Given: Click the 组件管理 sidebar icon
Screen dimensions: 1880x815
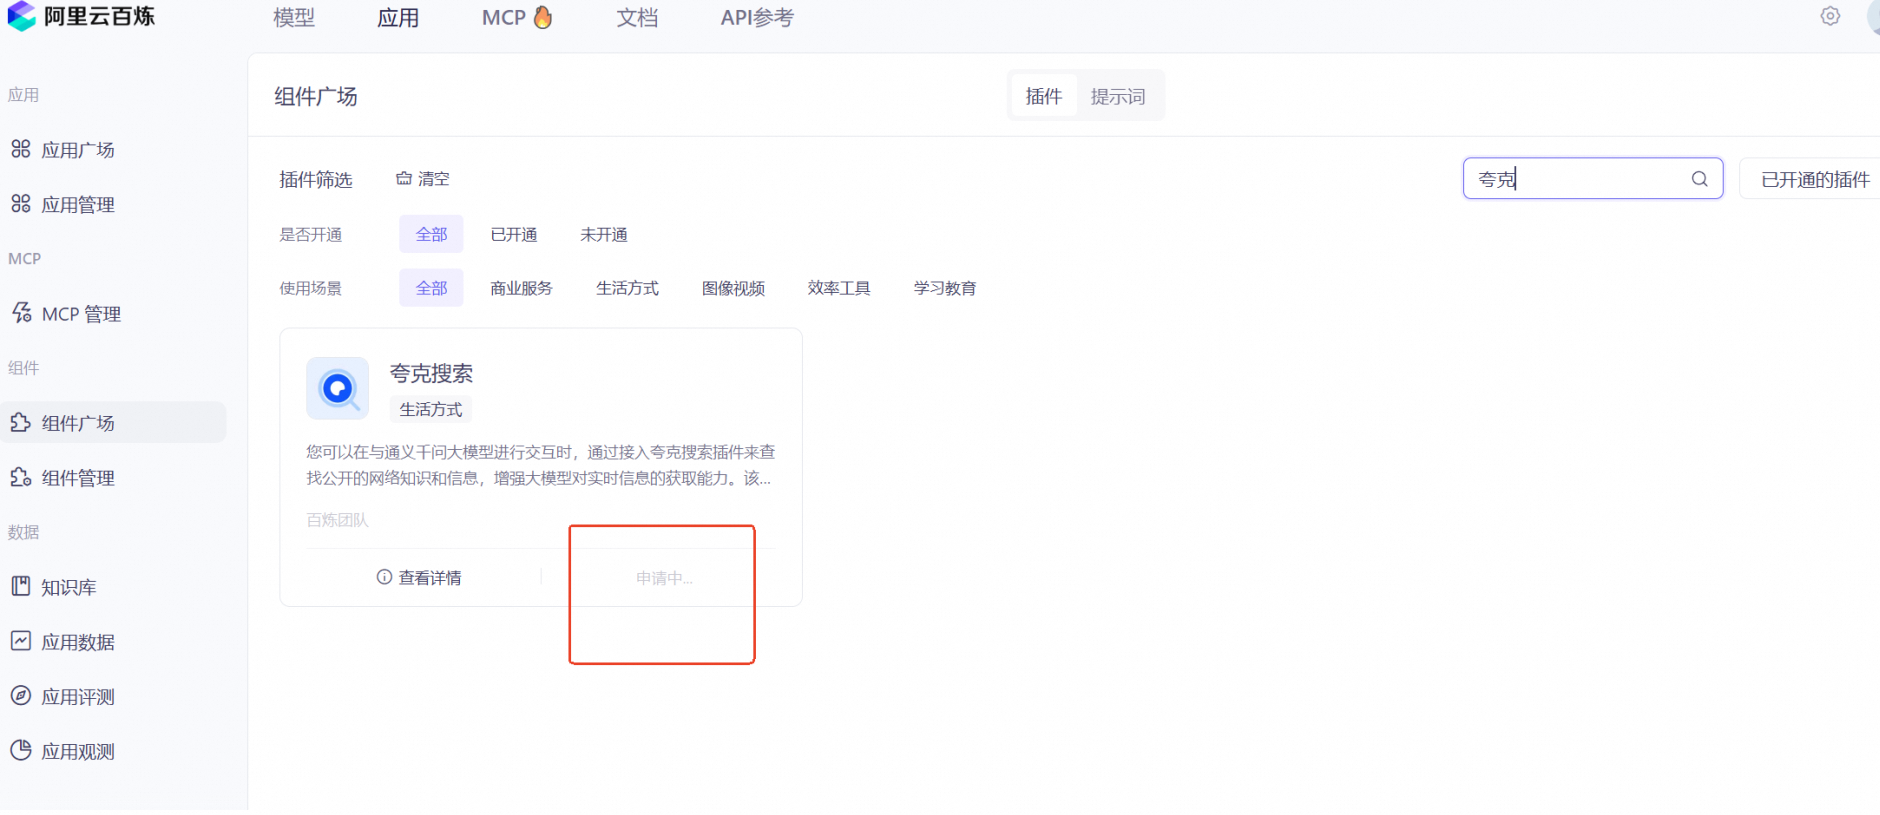Looking at the screenshot, I should tap(21, 477).
